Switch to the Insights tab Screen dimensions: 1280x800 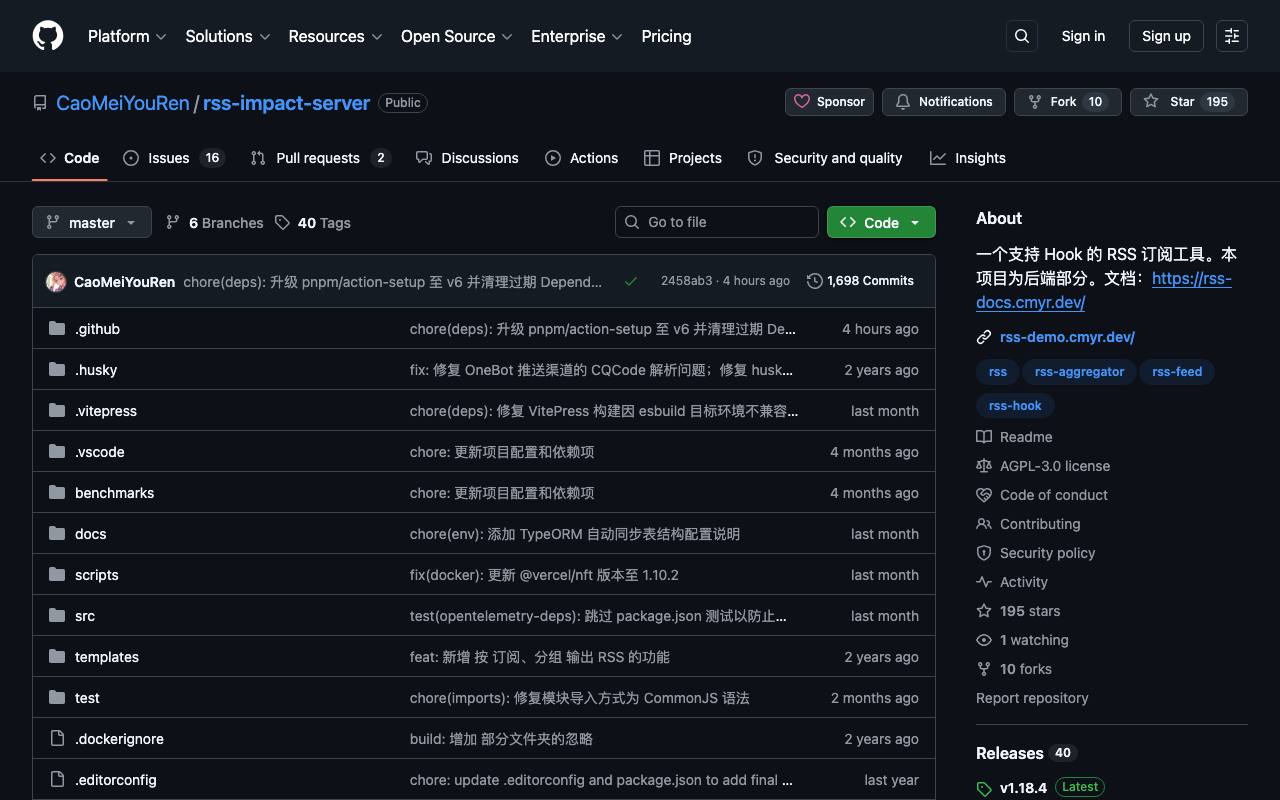tap(968, 158)
